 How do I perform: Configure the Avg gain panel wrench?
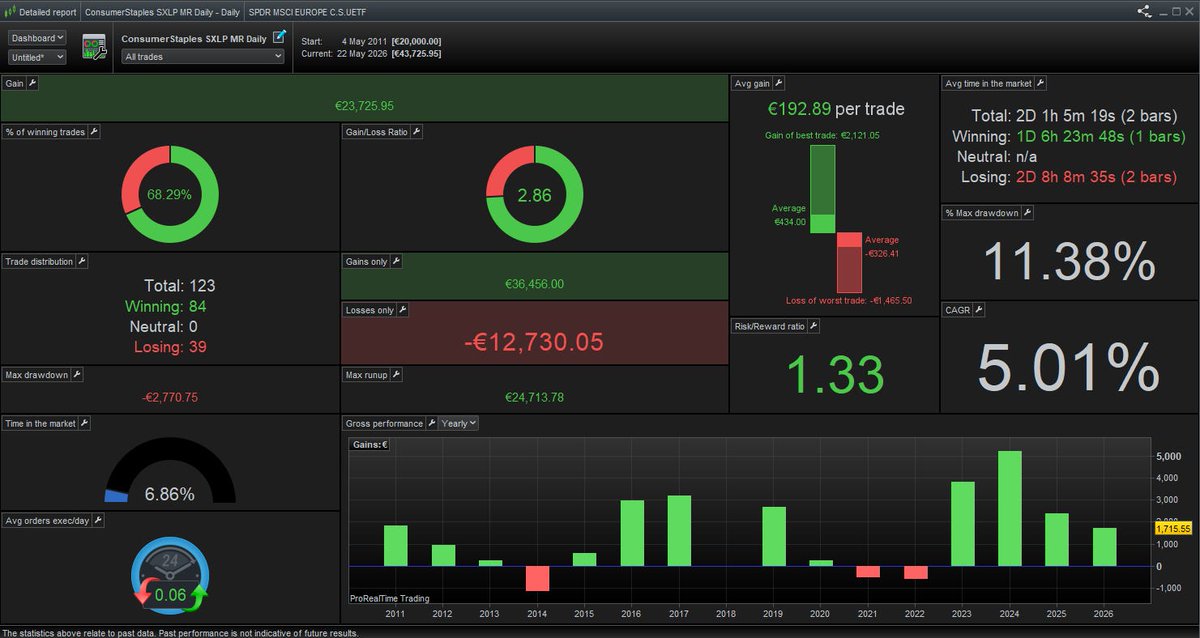point(779,84)
